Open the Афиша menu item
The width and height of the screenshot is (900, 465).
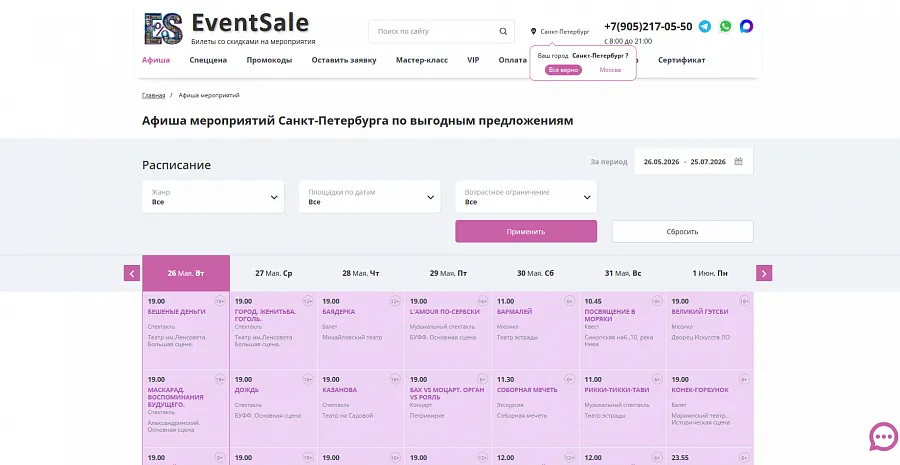[156, 60]
